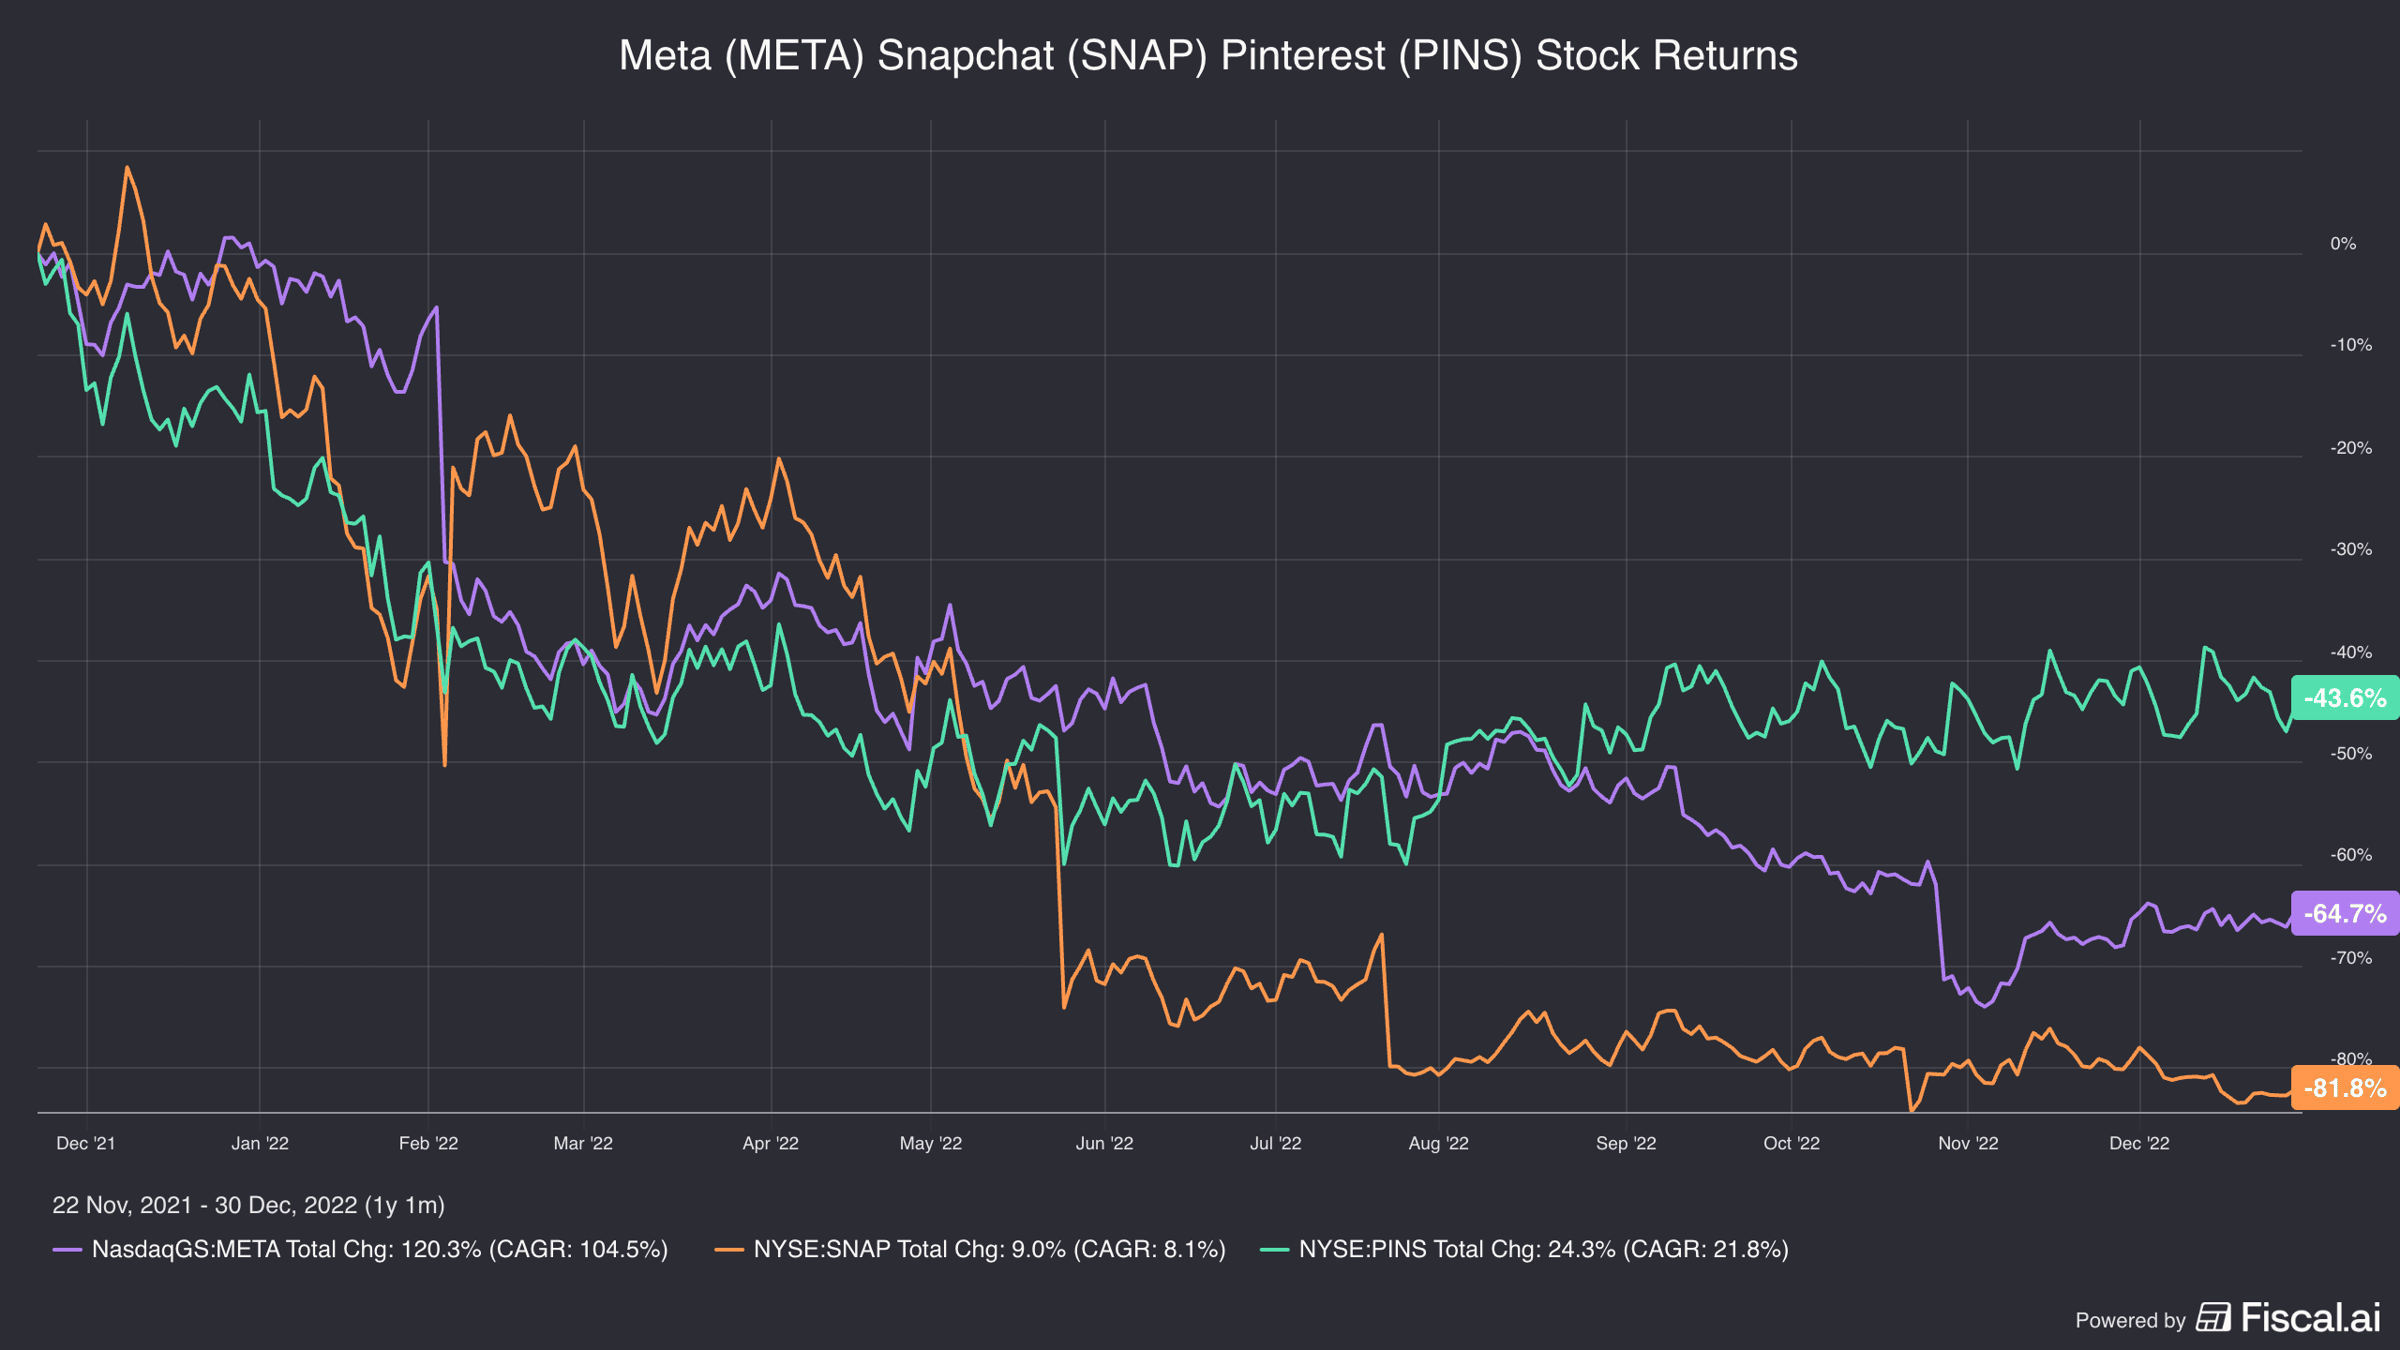2400x1350 pixels.
Task: Click the Nov '22 axis label
Action: pos(1968,1143)
